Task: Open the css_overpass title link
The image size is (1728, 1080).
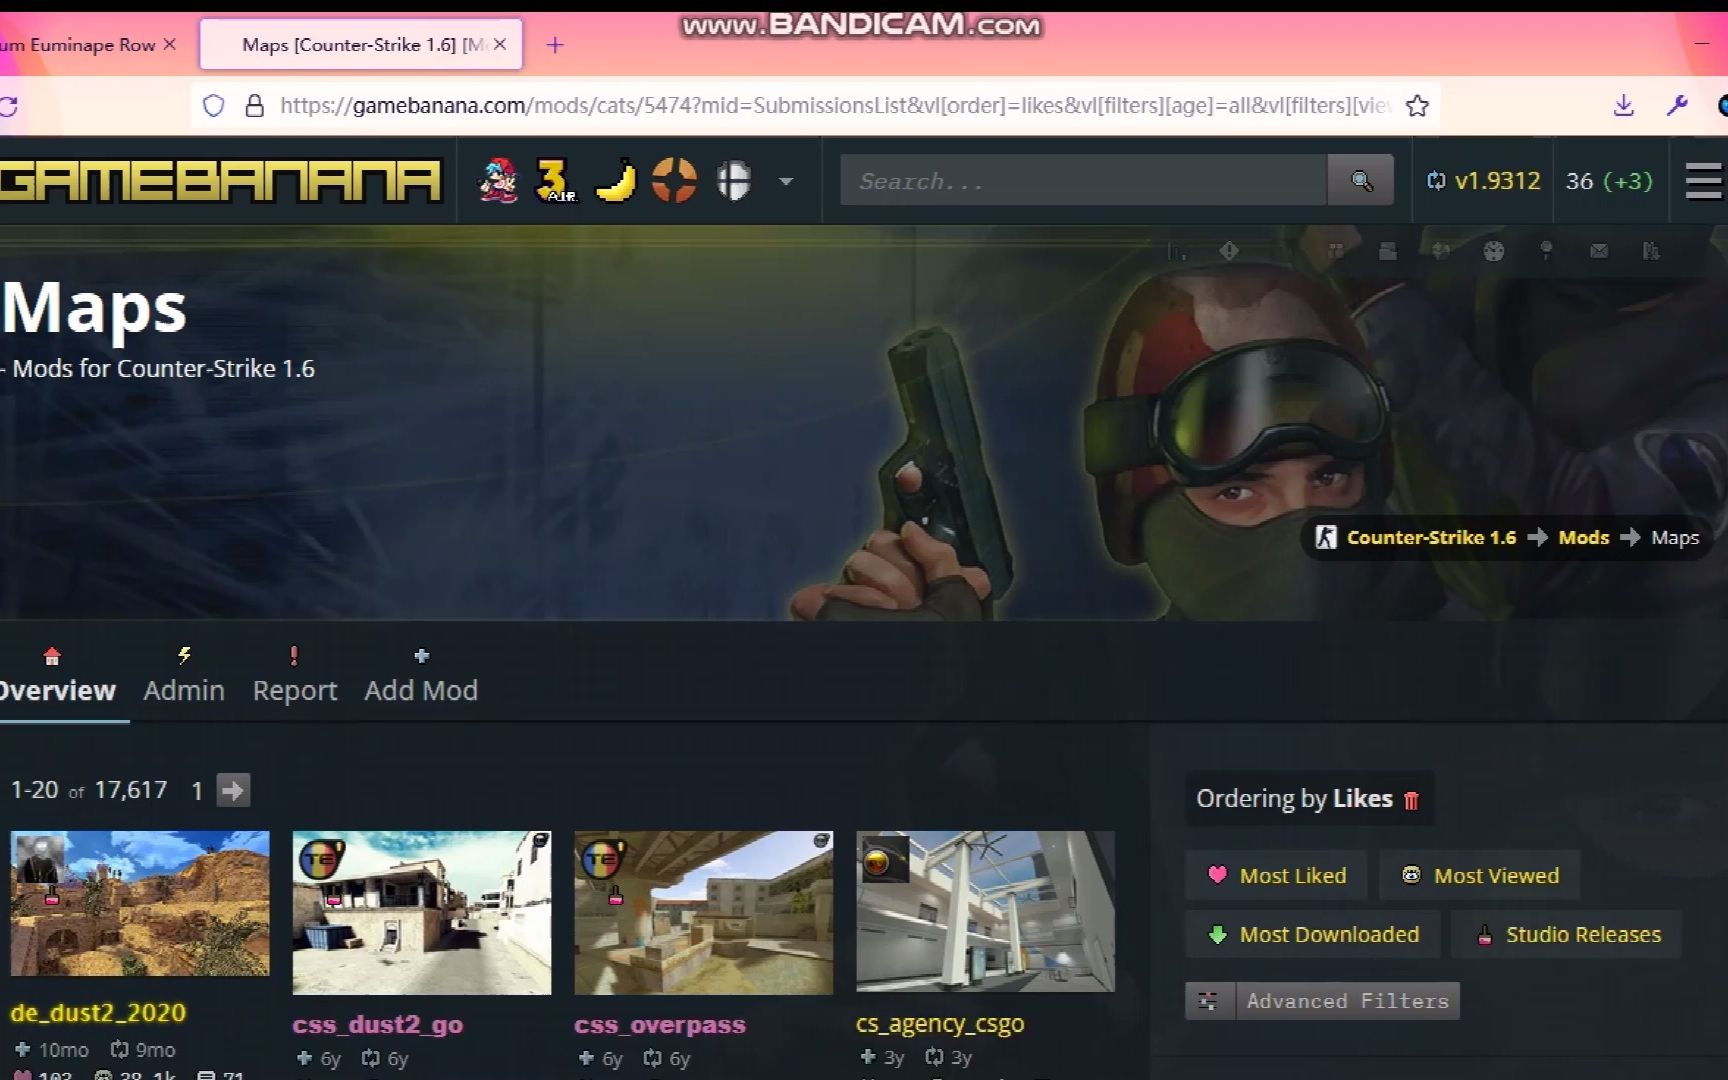Action: 660,1024
